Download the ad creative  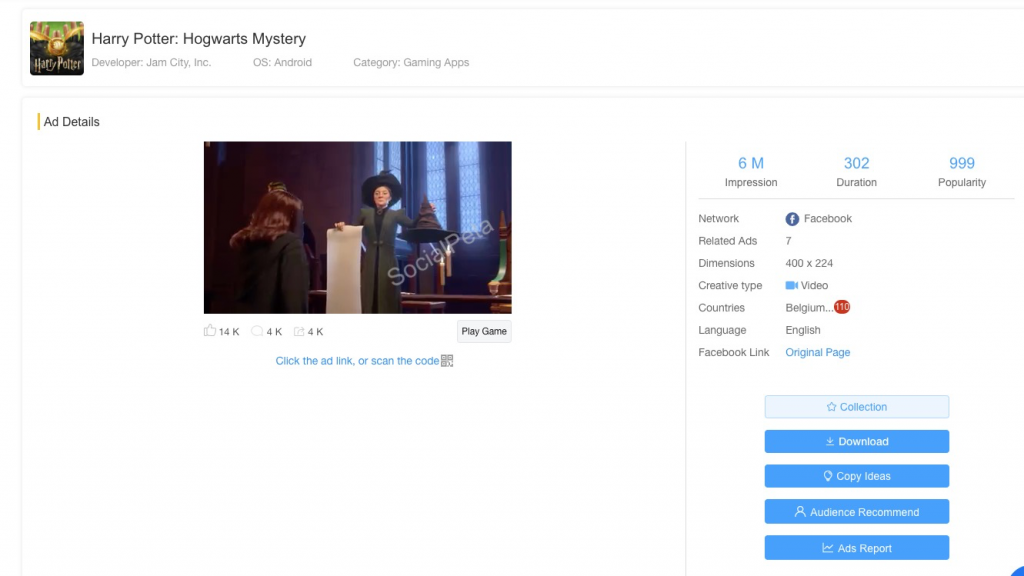click(x=857, y=441)
